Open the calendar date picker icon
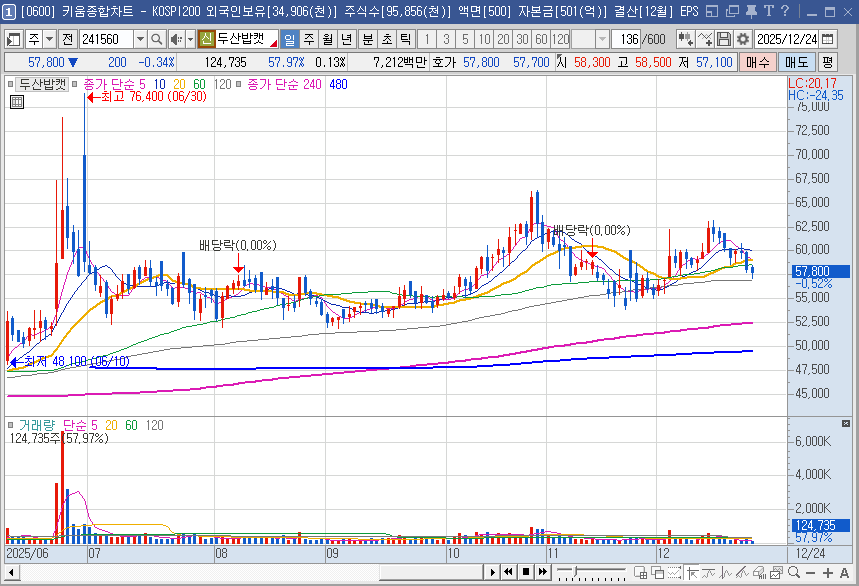The image size is (859, 586). [828, 39]
